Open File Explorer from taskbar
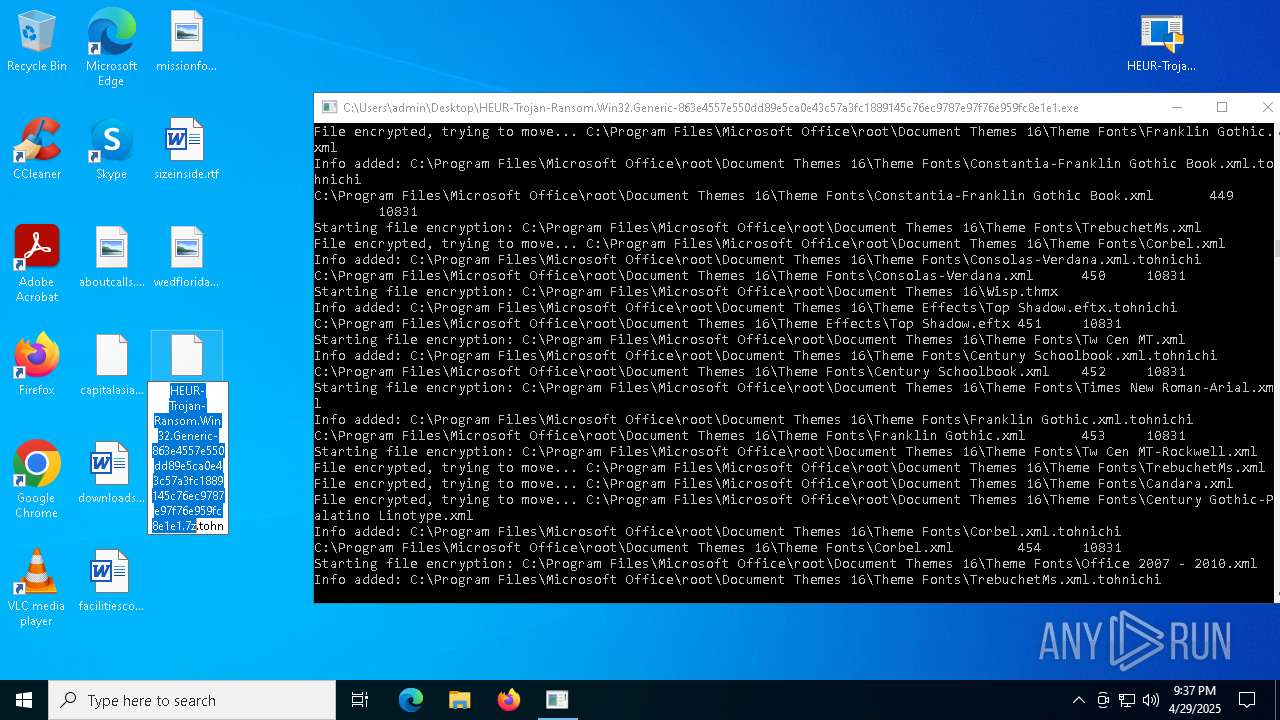Screen dimensions: 1280x720 pyautogui.click(x=460, y=700)
